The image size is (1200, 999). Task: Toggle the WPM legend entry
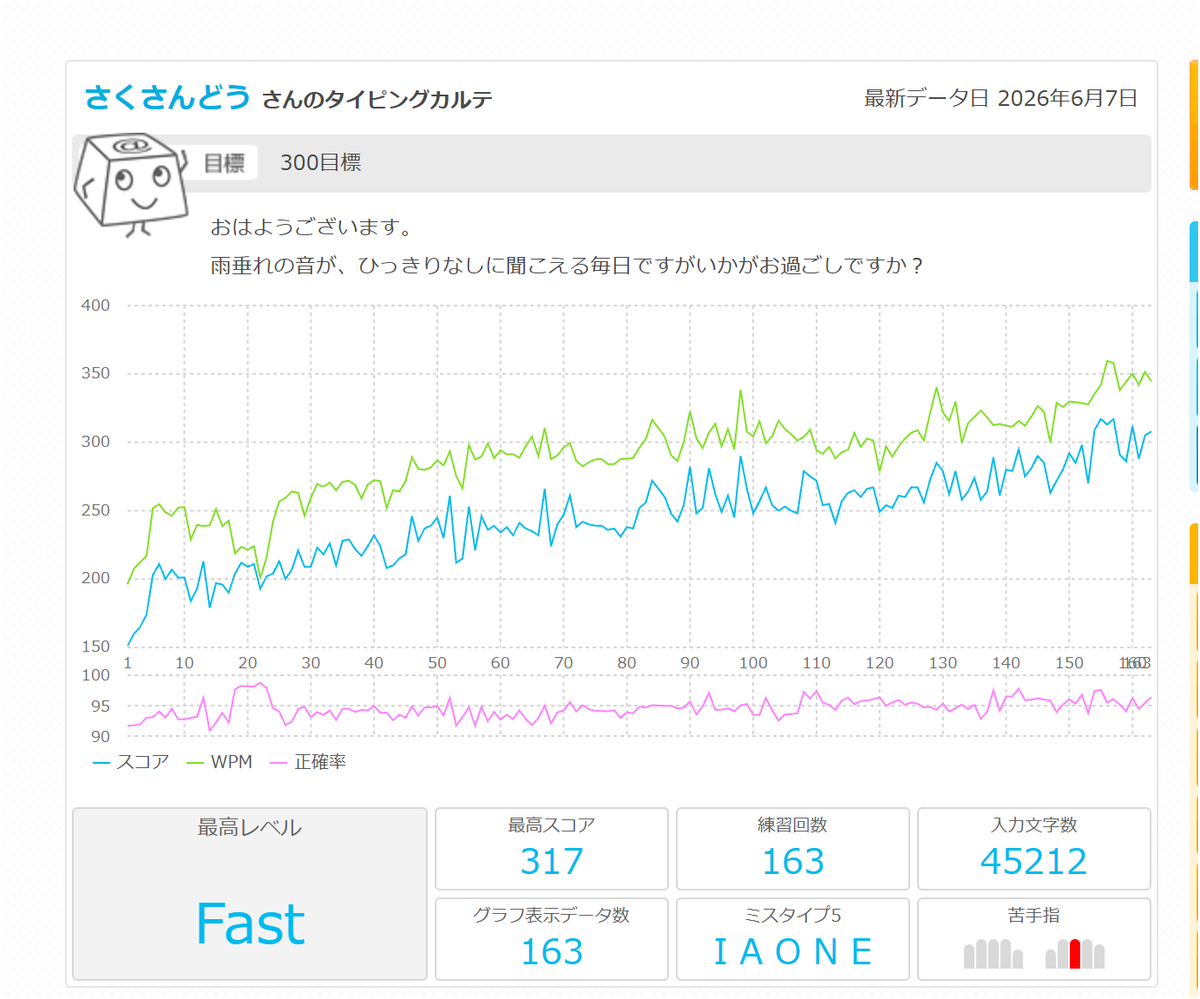221,762
